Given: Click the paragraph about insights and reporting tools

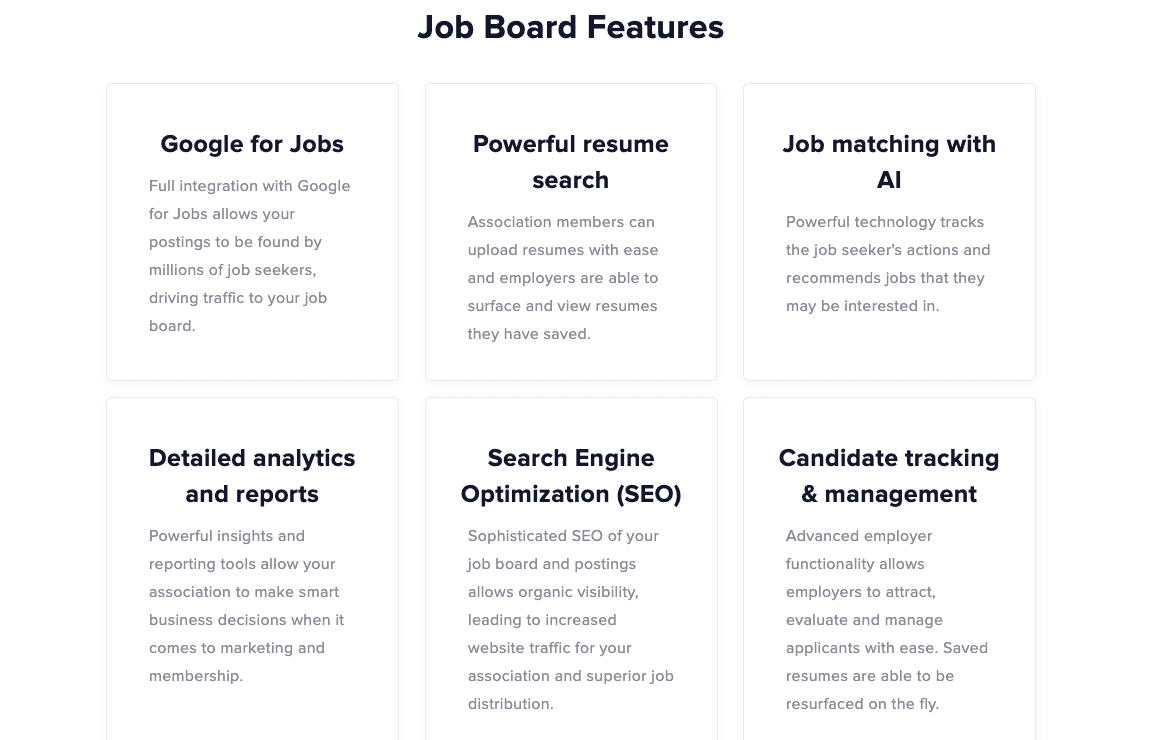Looking at the screenshot, I should click(x=246, y=606).
